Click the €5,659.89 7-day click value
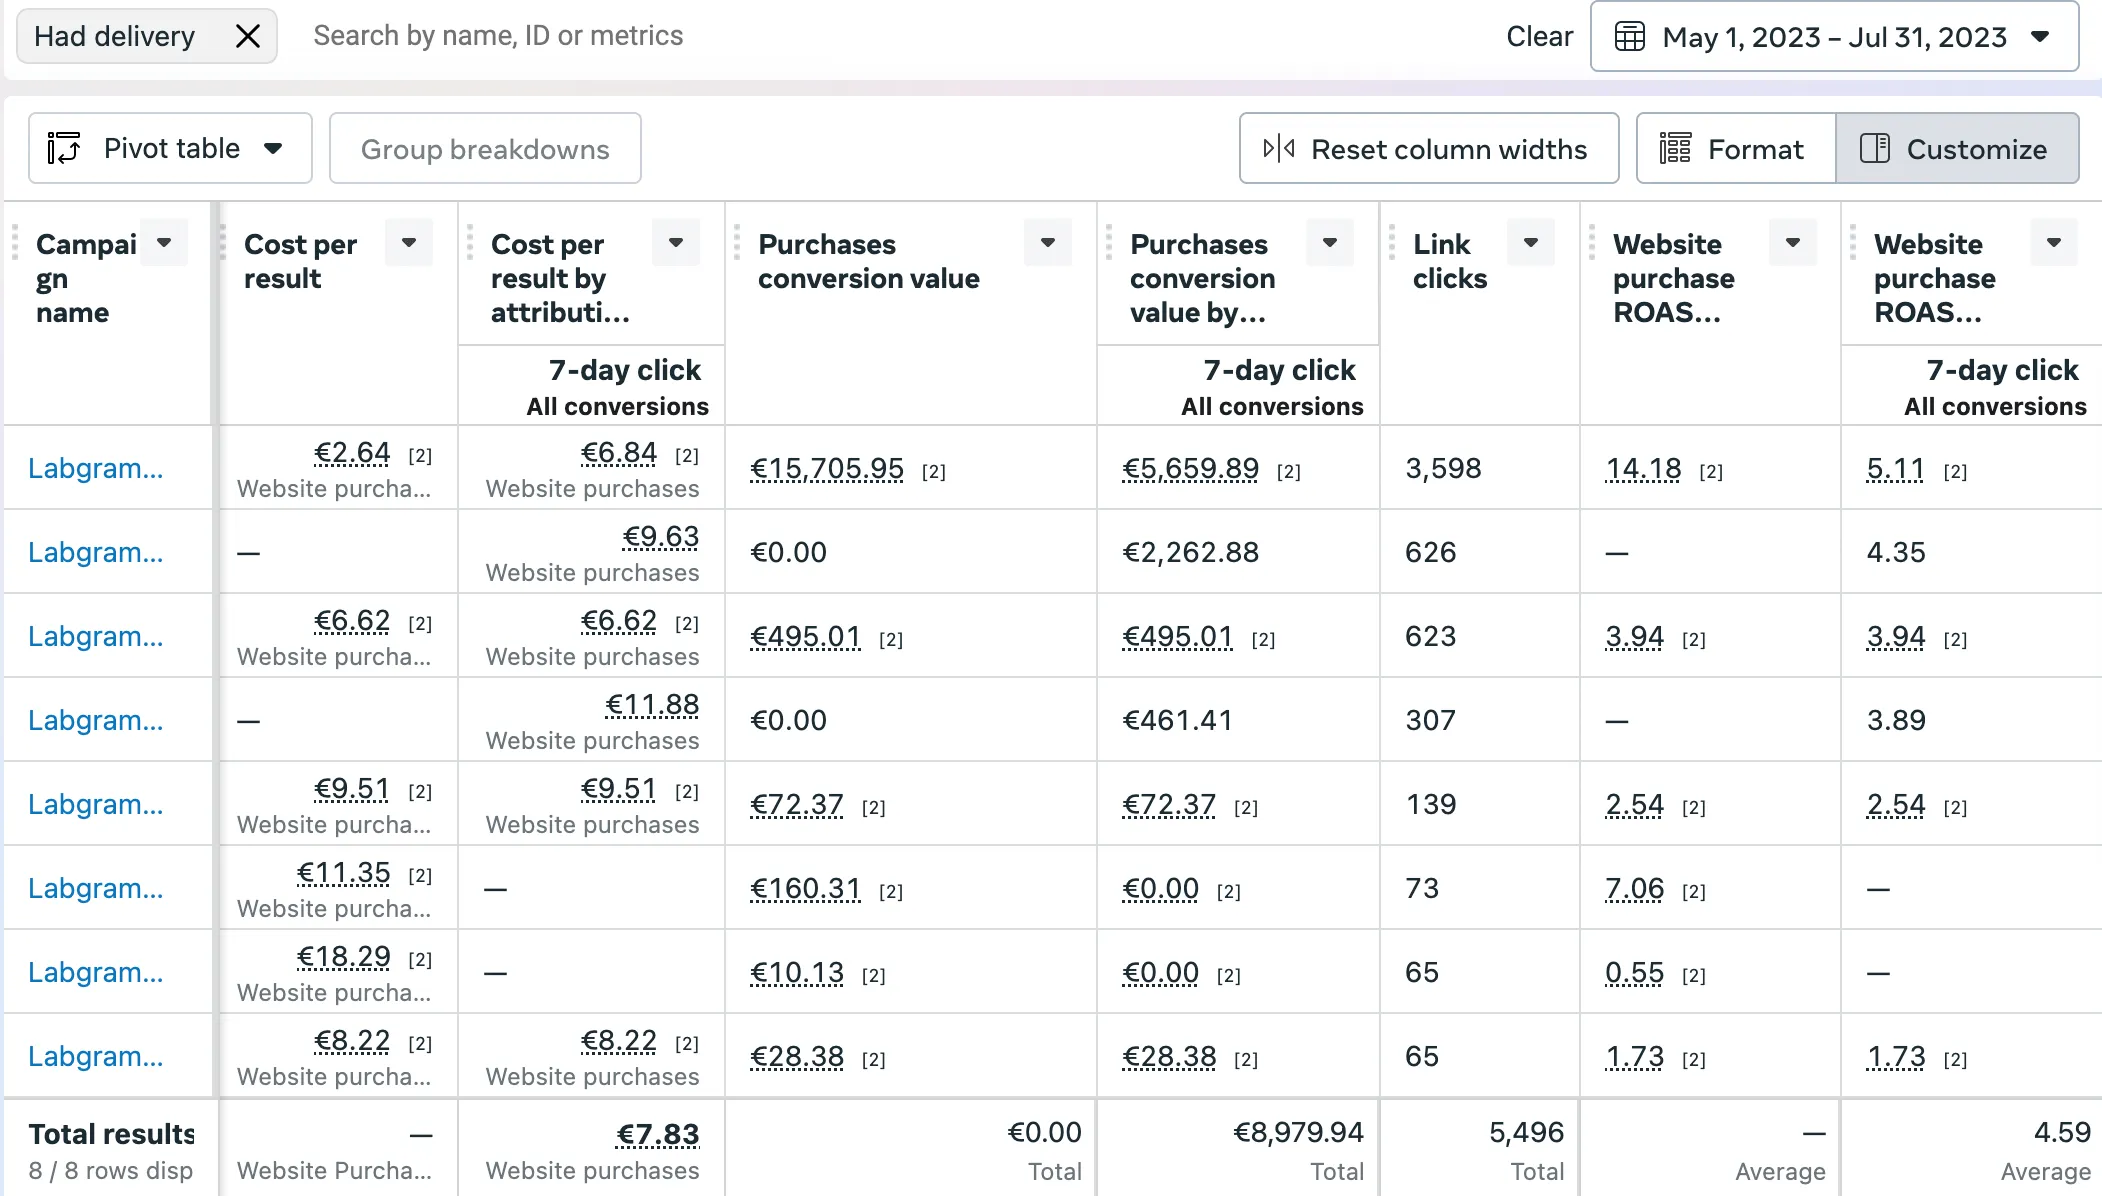This screenshot has width=2102, height=1196. [1190, 469]
